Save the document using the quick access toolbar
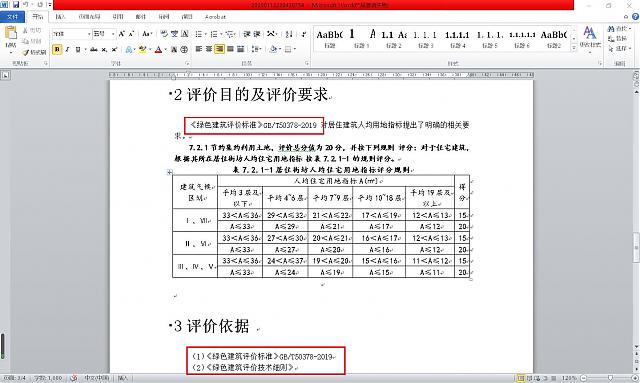 (16, 4)
